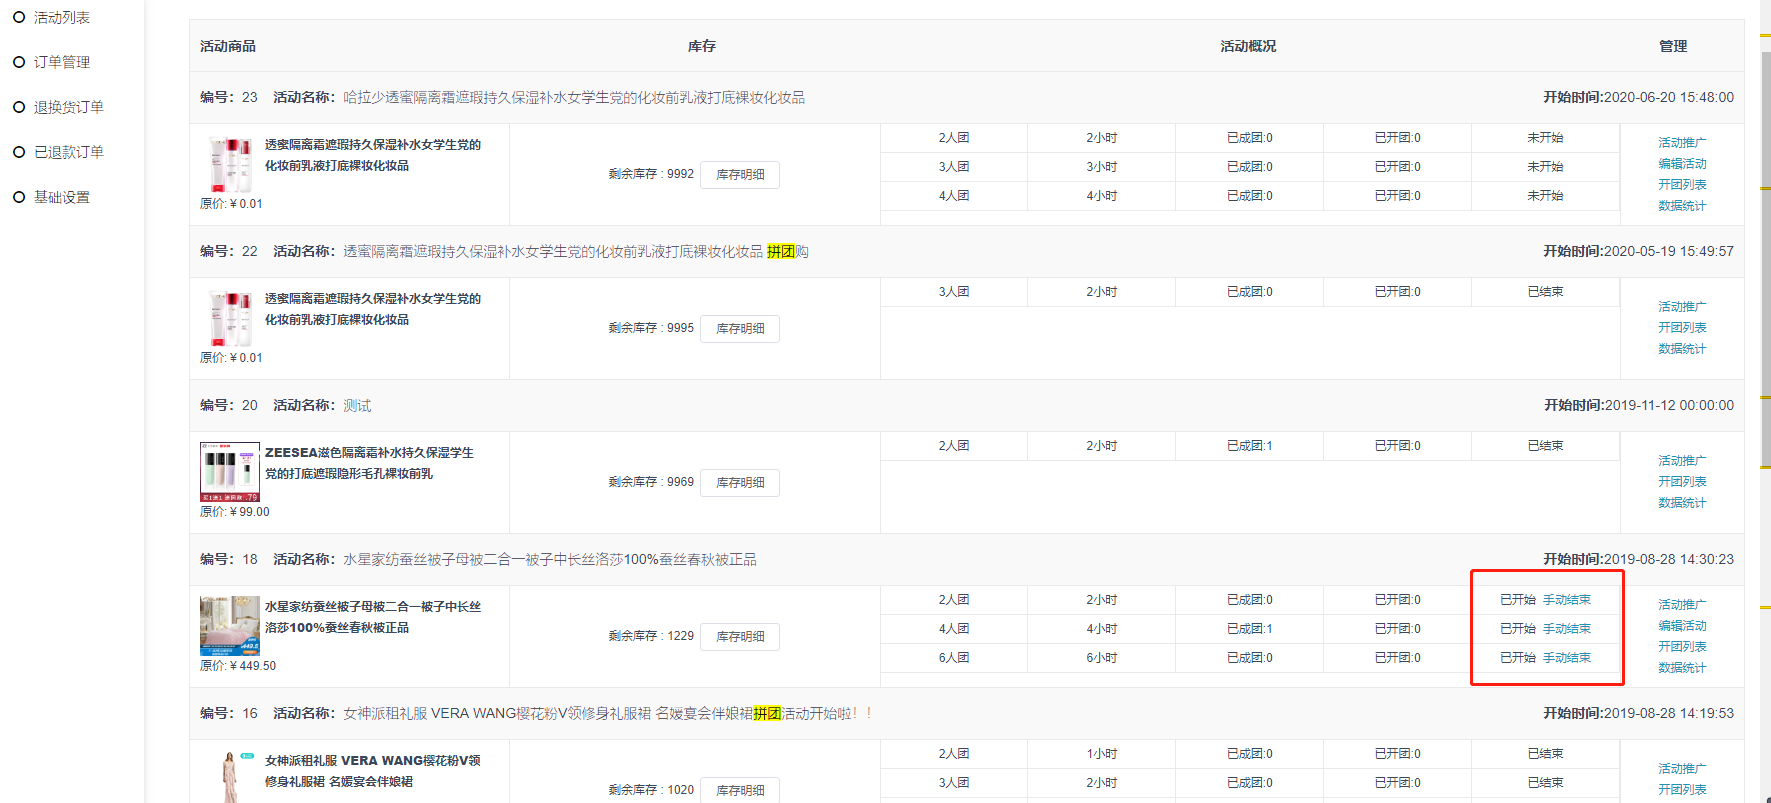Open 编辑活动 for activity 23
Image resolution: width=1771 pixels, height=803 pixels.
point(1682,163)
